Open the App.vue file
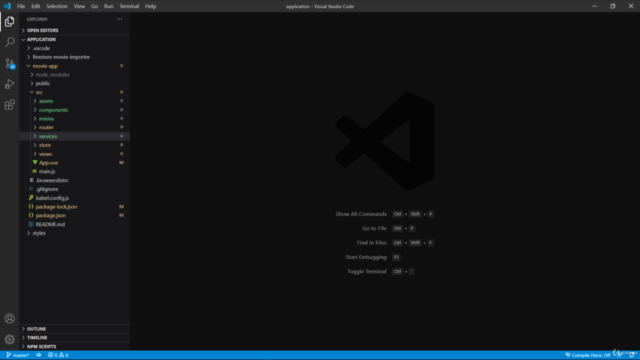 75,163
